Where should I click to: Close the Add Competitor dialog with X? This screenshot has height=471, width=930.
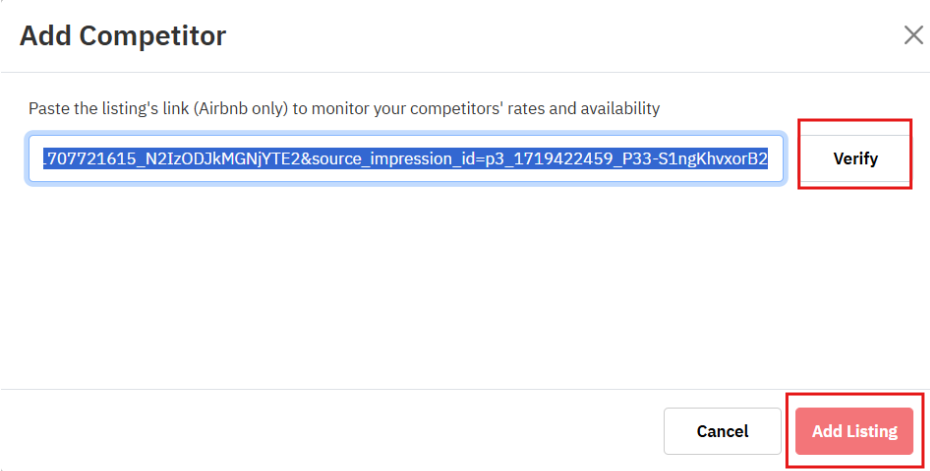pos(913,36)
